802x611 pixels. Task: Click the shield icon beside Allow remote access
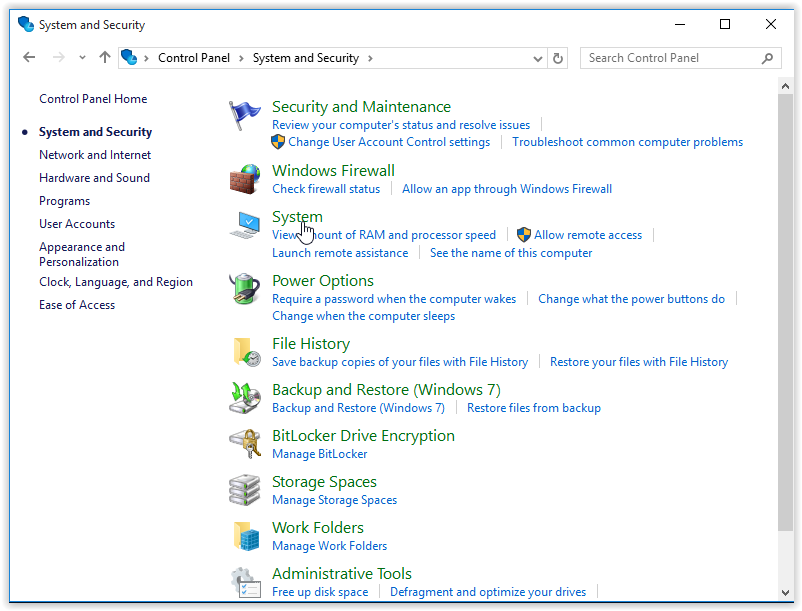524,235
